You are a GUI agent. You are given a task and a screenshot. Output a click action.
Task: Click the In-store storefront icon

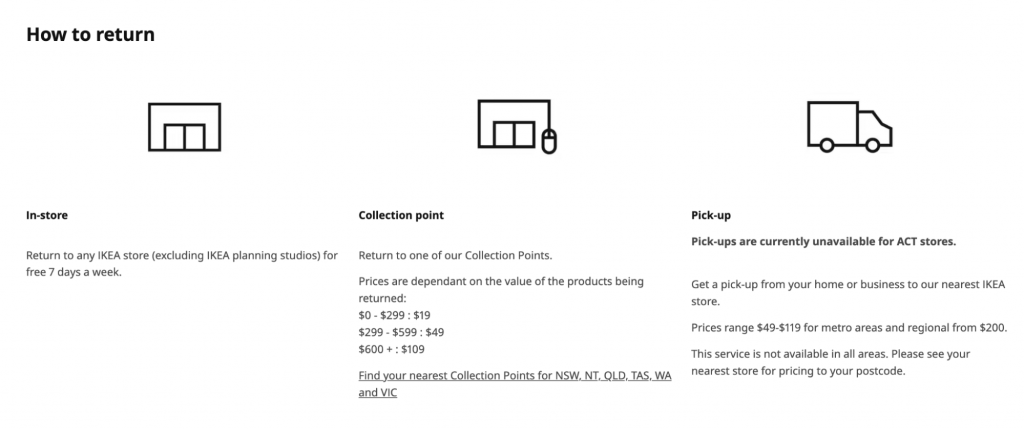pyautogui.click(x=184, y=126)
